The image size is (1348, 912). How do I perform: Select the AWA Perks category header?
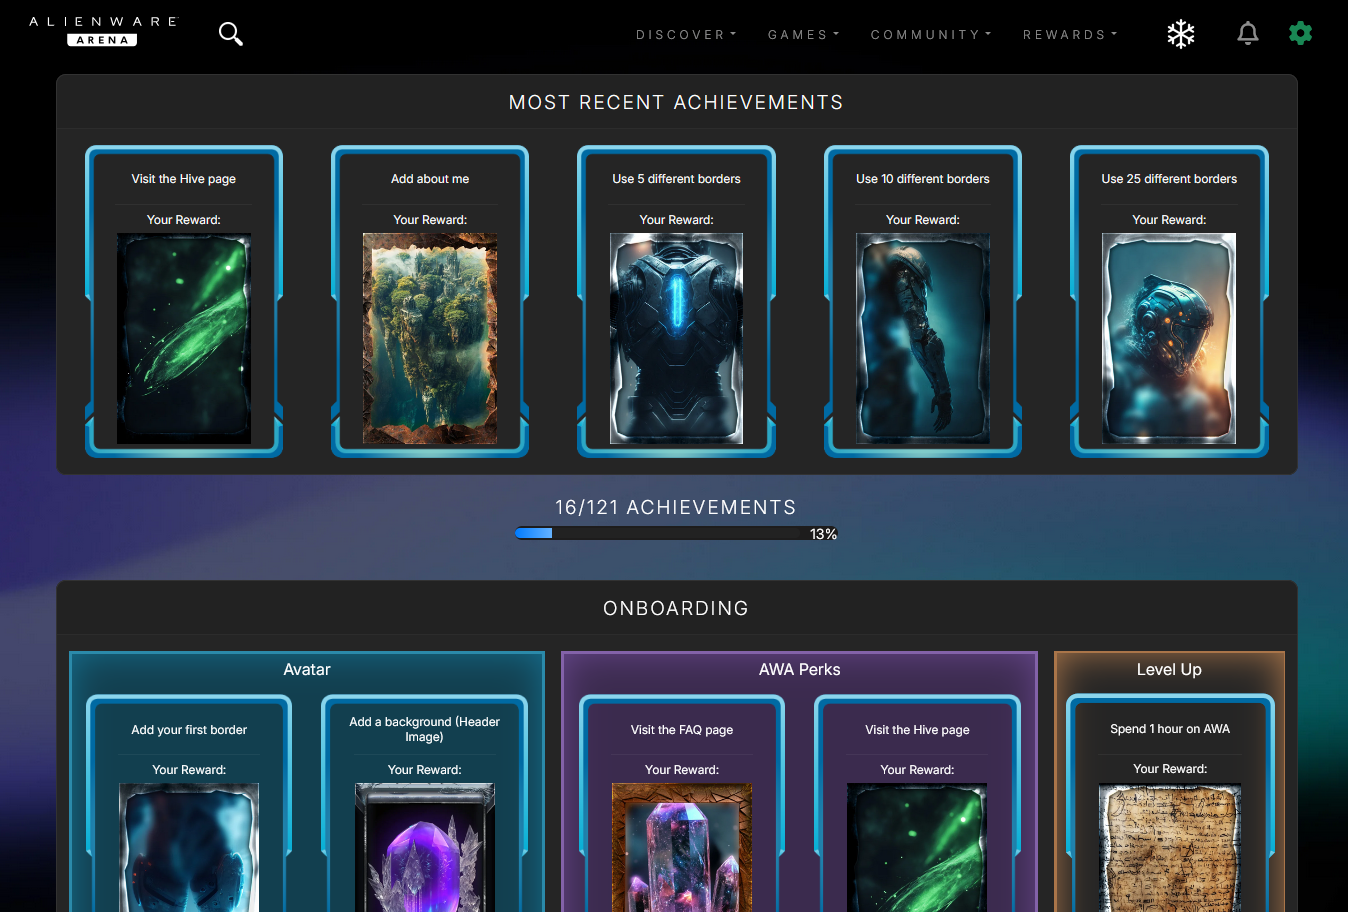click(x=800, y=670)
